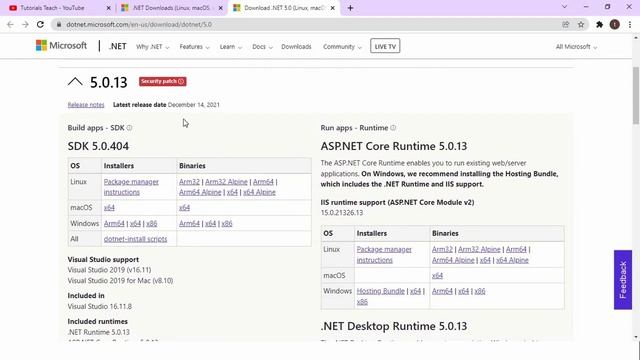Click the SDK 5.0.404 heading text
640x360 pixels.
98,146
